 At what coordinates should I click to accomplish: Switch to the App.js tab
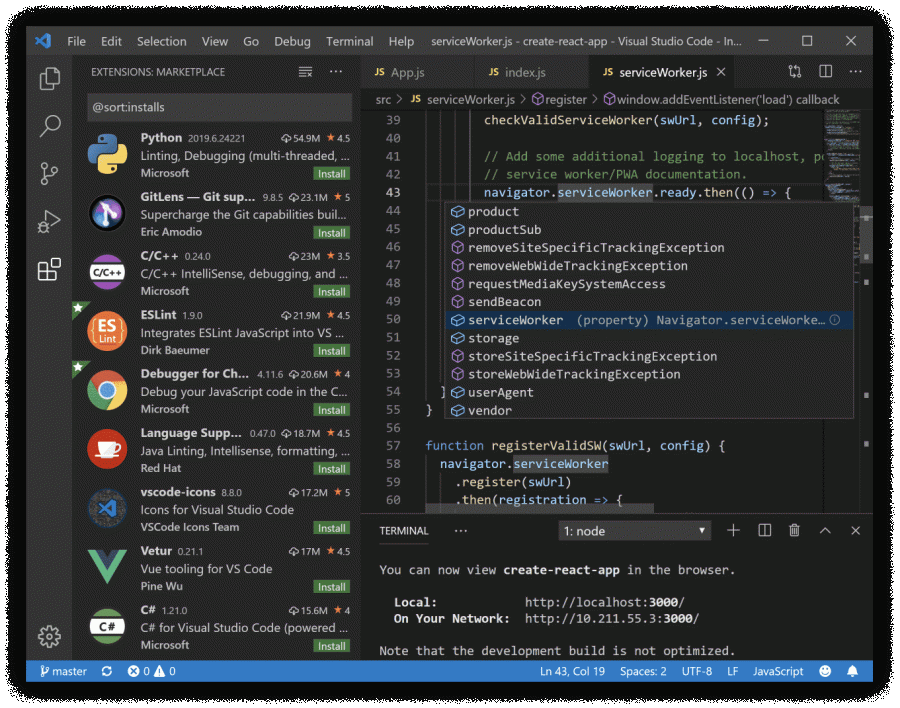417,72
